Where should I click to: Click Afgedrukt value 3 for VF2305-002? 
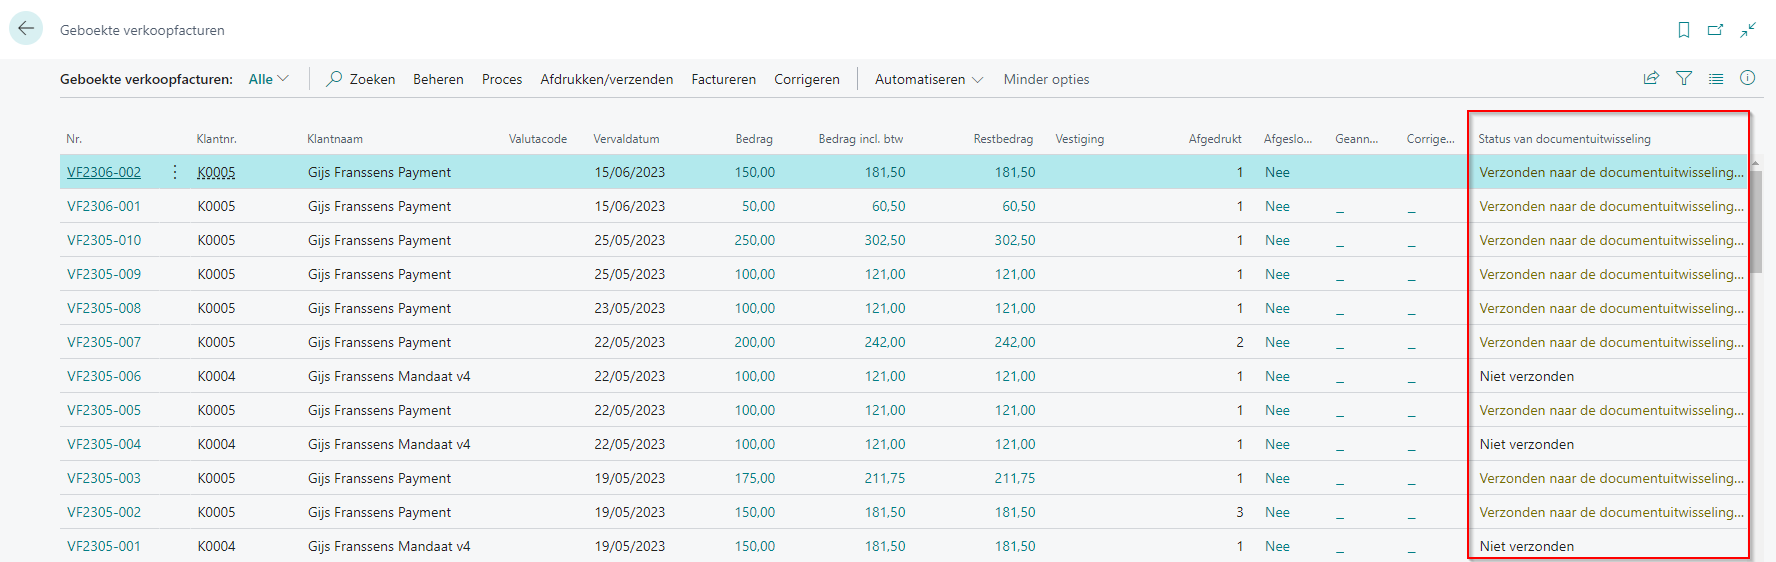pyautogui.click(x=1240, y=512)
